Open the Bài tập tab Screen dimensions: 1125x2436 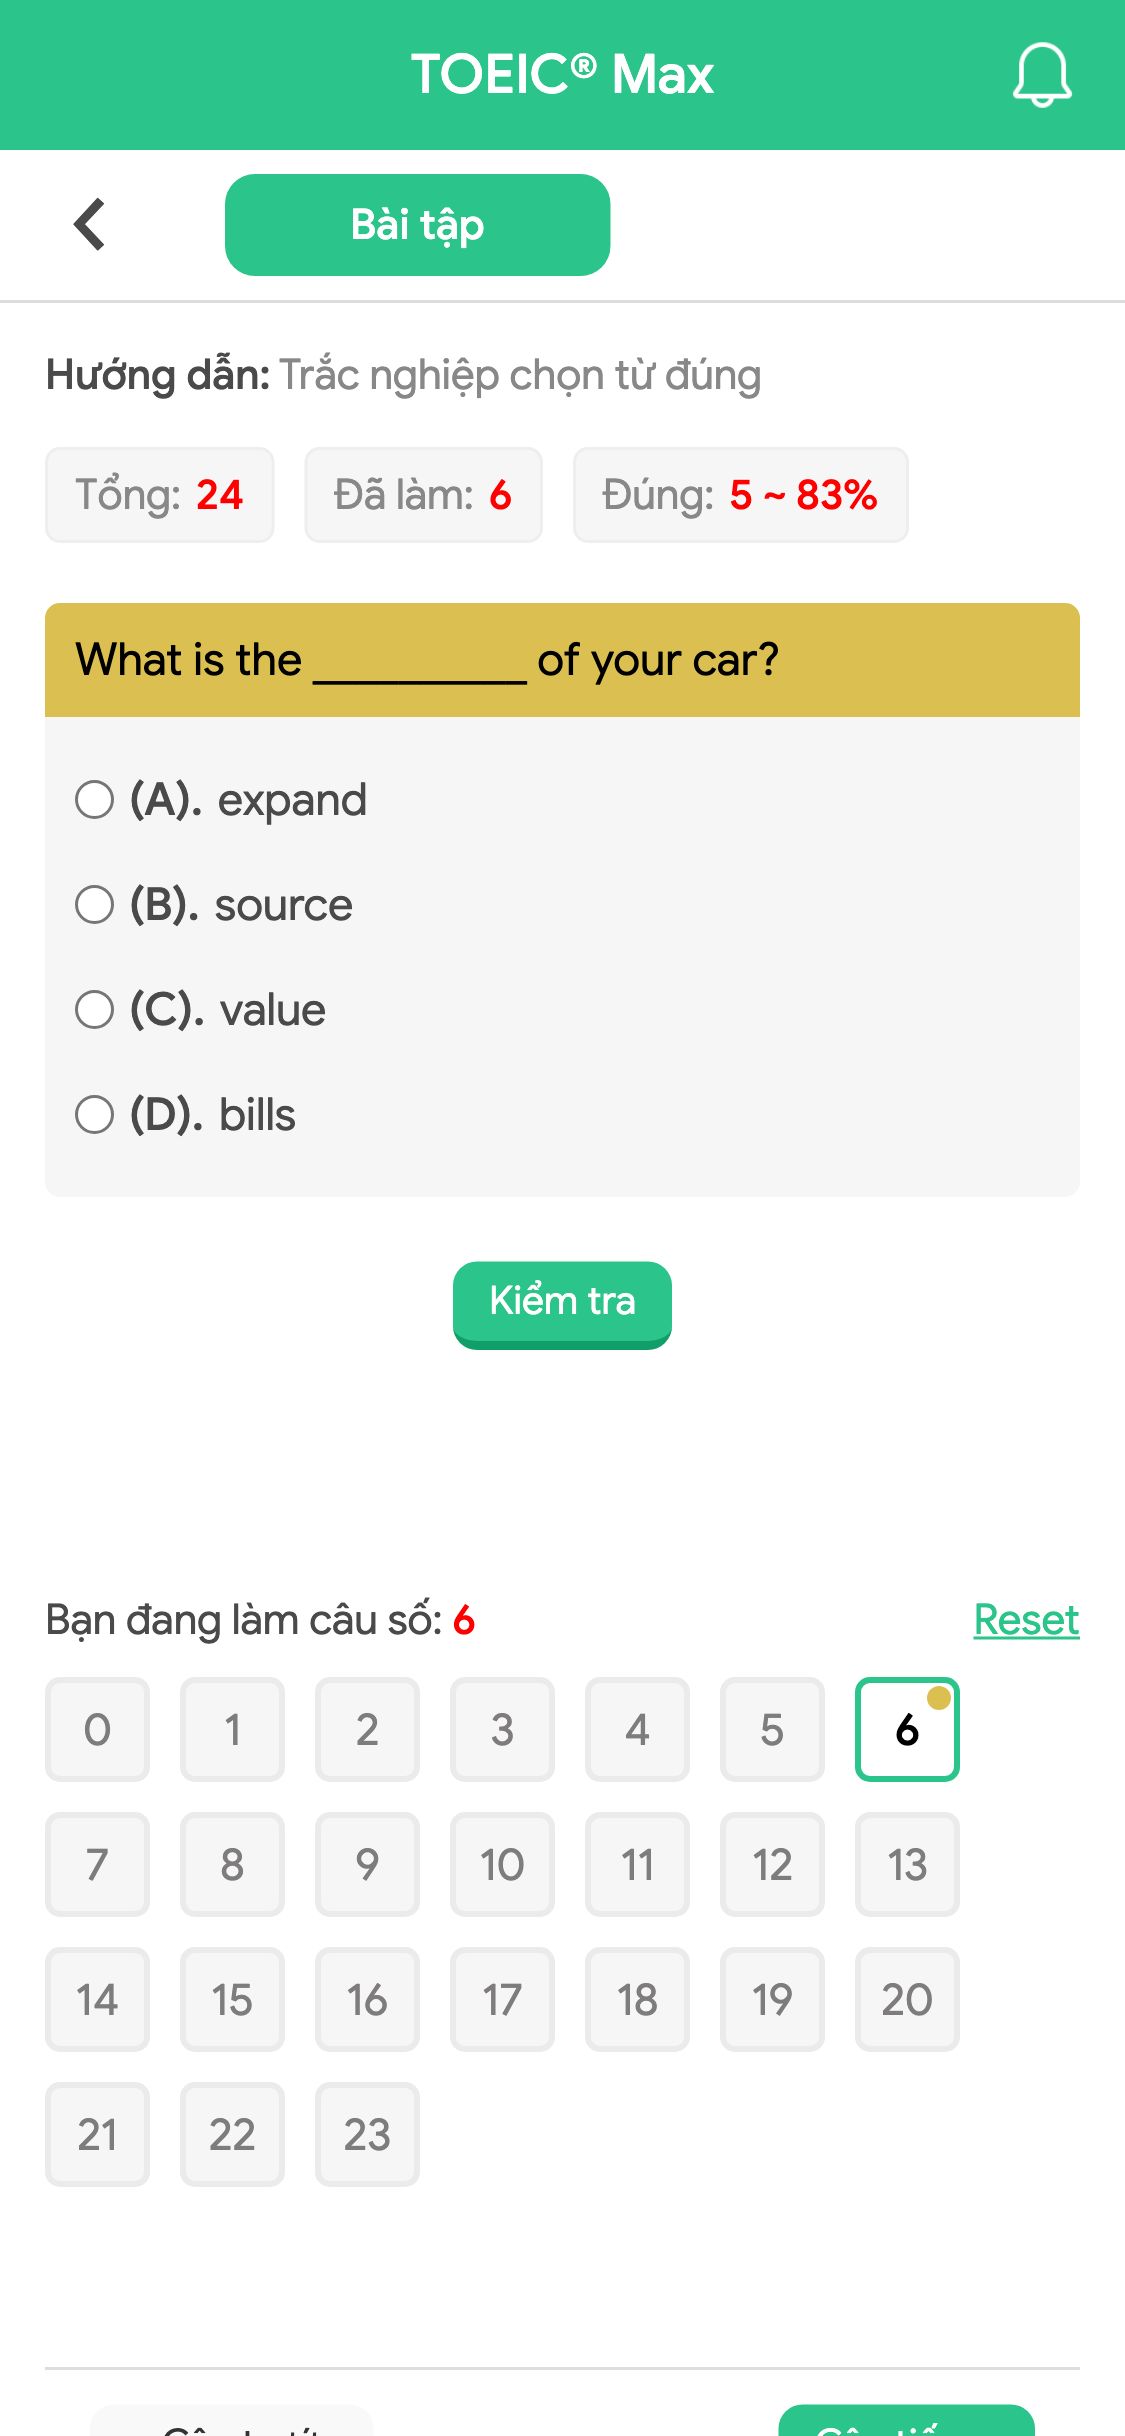pyautogui.click(x=417, y=225)
